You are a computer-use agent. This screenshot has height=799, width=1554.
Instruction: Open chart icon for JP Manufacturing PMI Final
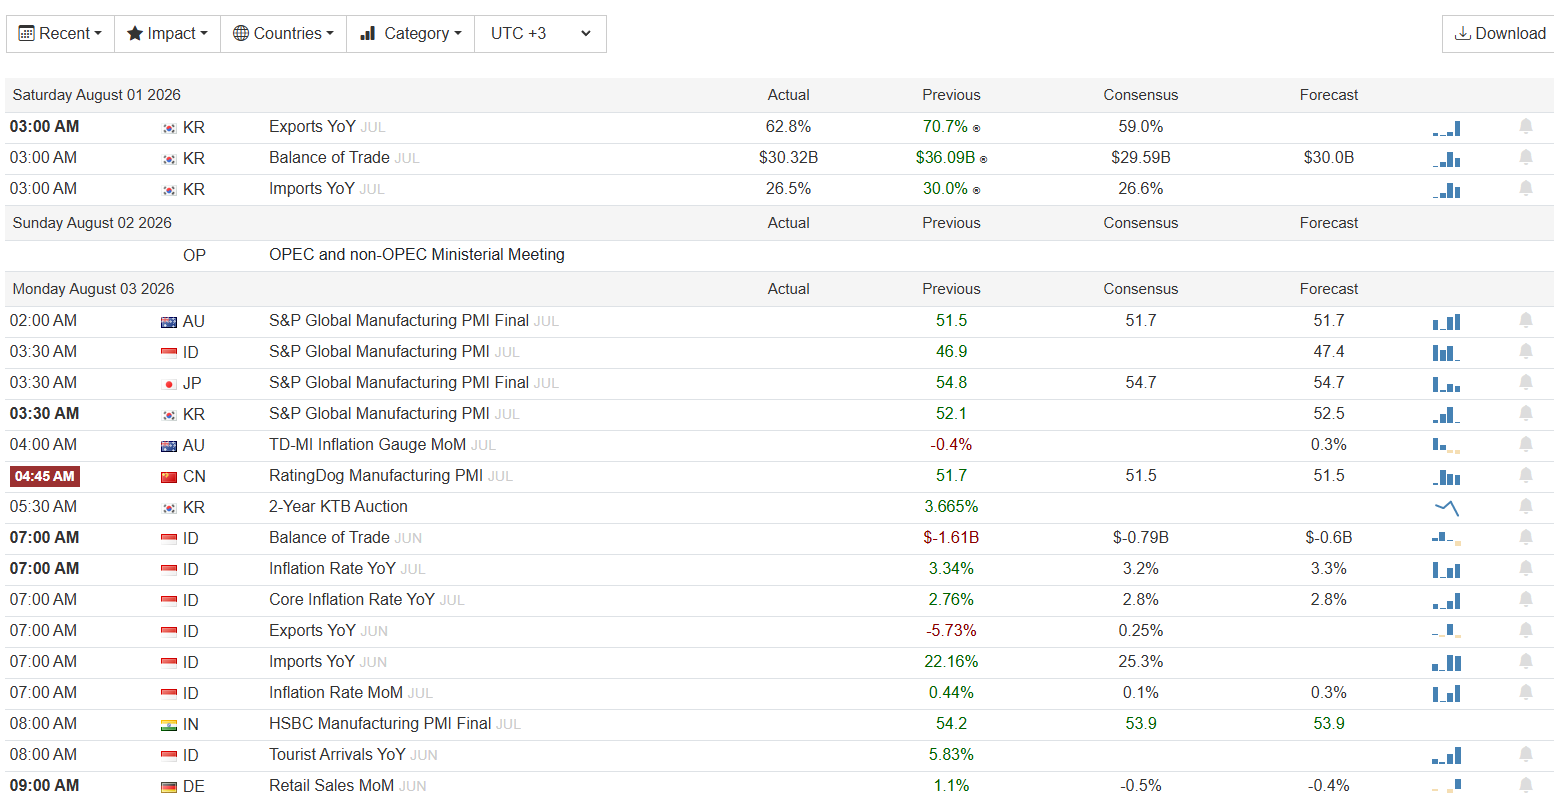[1446, 383]
